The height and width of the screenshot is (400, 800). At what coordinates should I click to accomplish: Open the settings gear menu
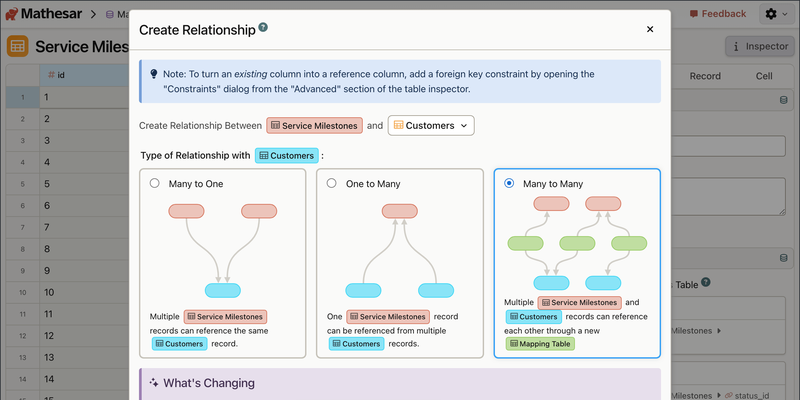tap(776, 14)
